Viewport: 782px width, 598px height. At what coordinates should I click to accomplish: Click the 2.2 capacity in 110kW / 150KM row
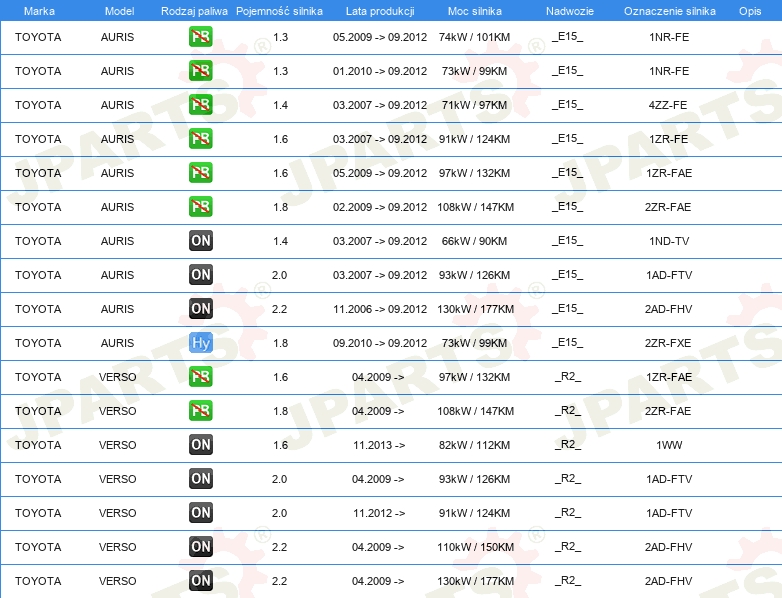click(x=279, y=547)
